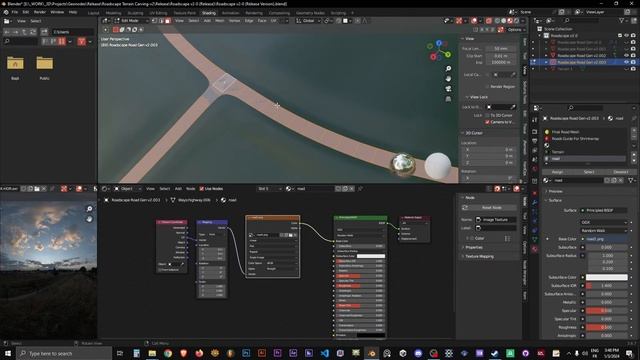Viewport: 640px width, 360px height.
Task: Toggle the X-ray icon in the viewport header
Action: point(488,21)
